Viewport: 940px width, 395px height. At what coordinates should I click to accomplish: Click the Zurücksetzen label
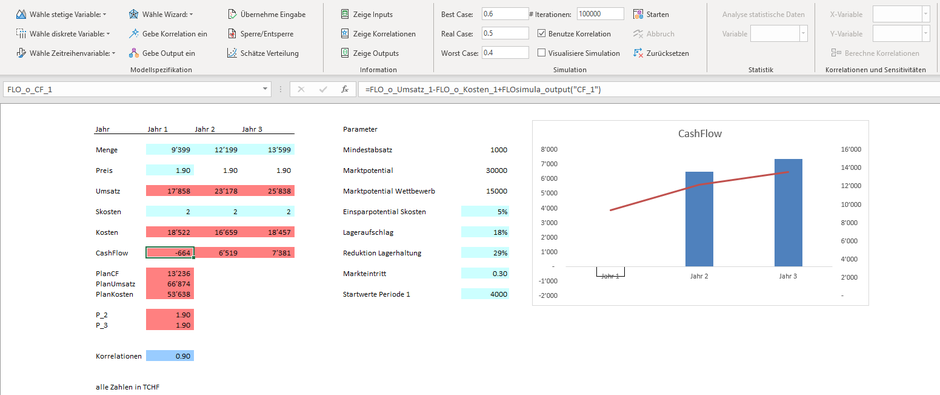(x=668, y=53)
